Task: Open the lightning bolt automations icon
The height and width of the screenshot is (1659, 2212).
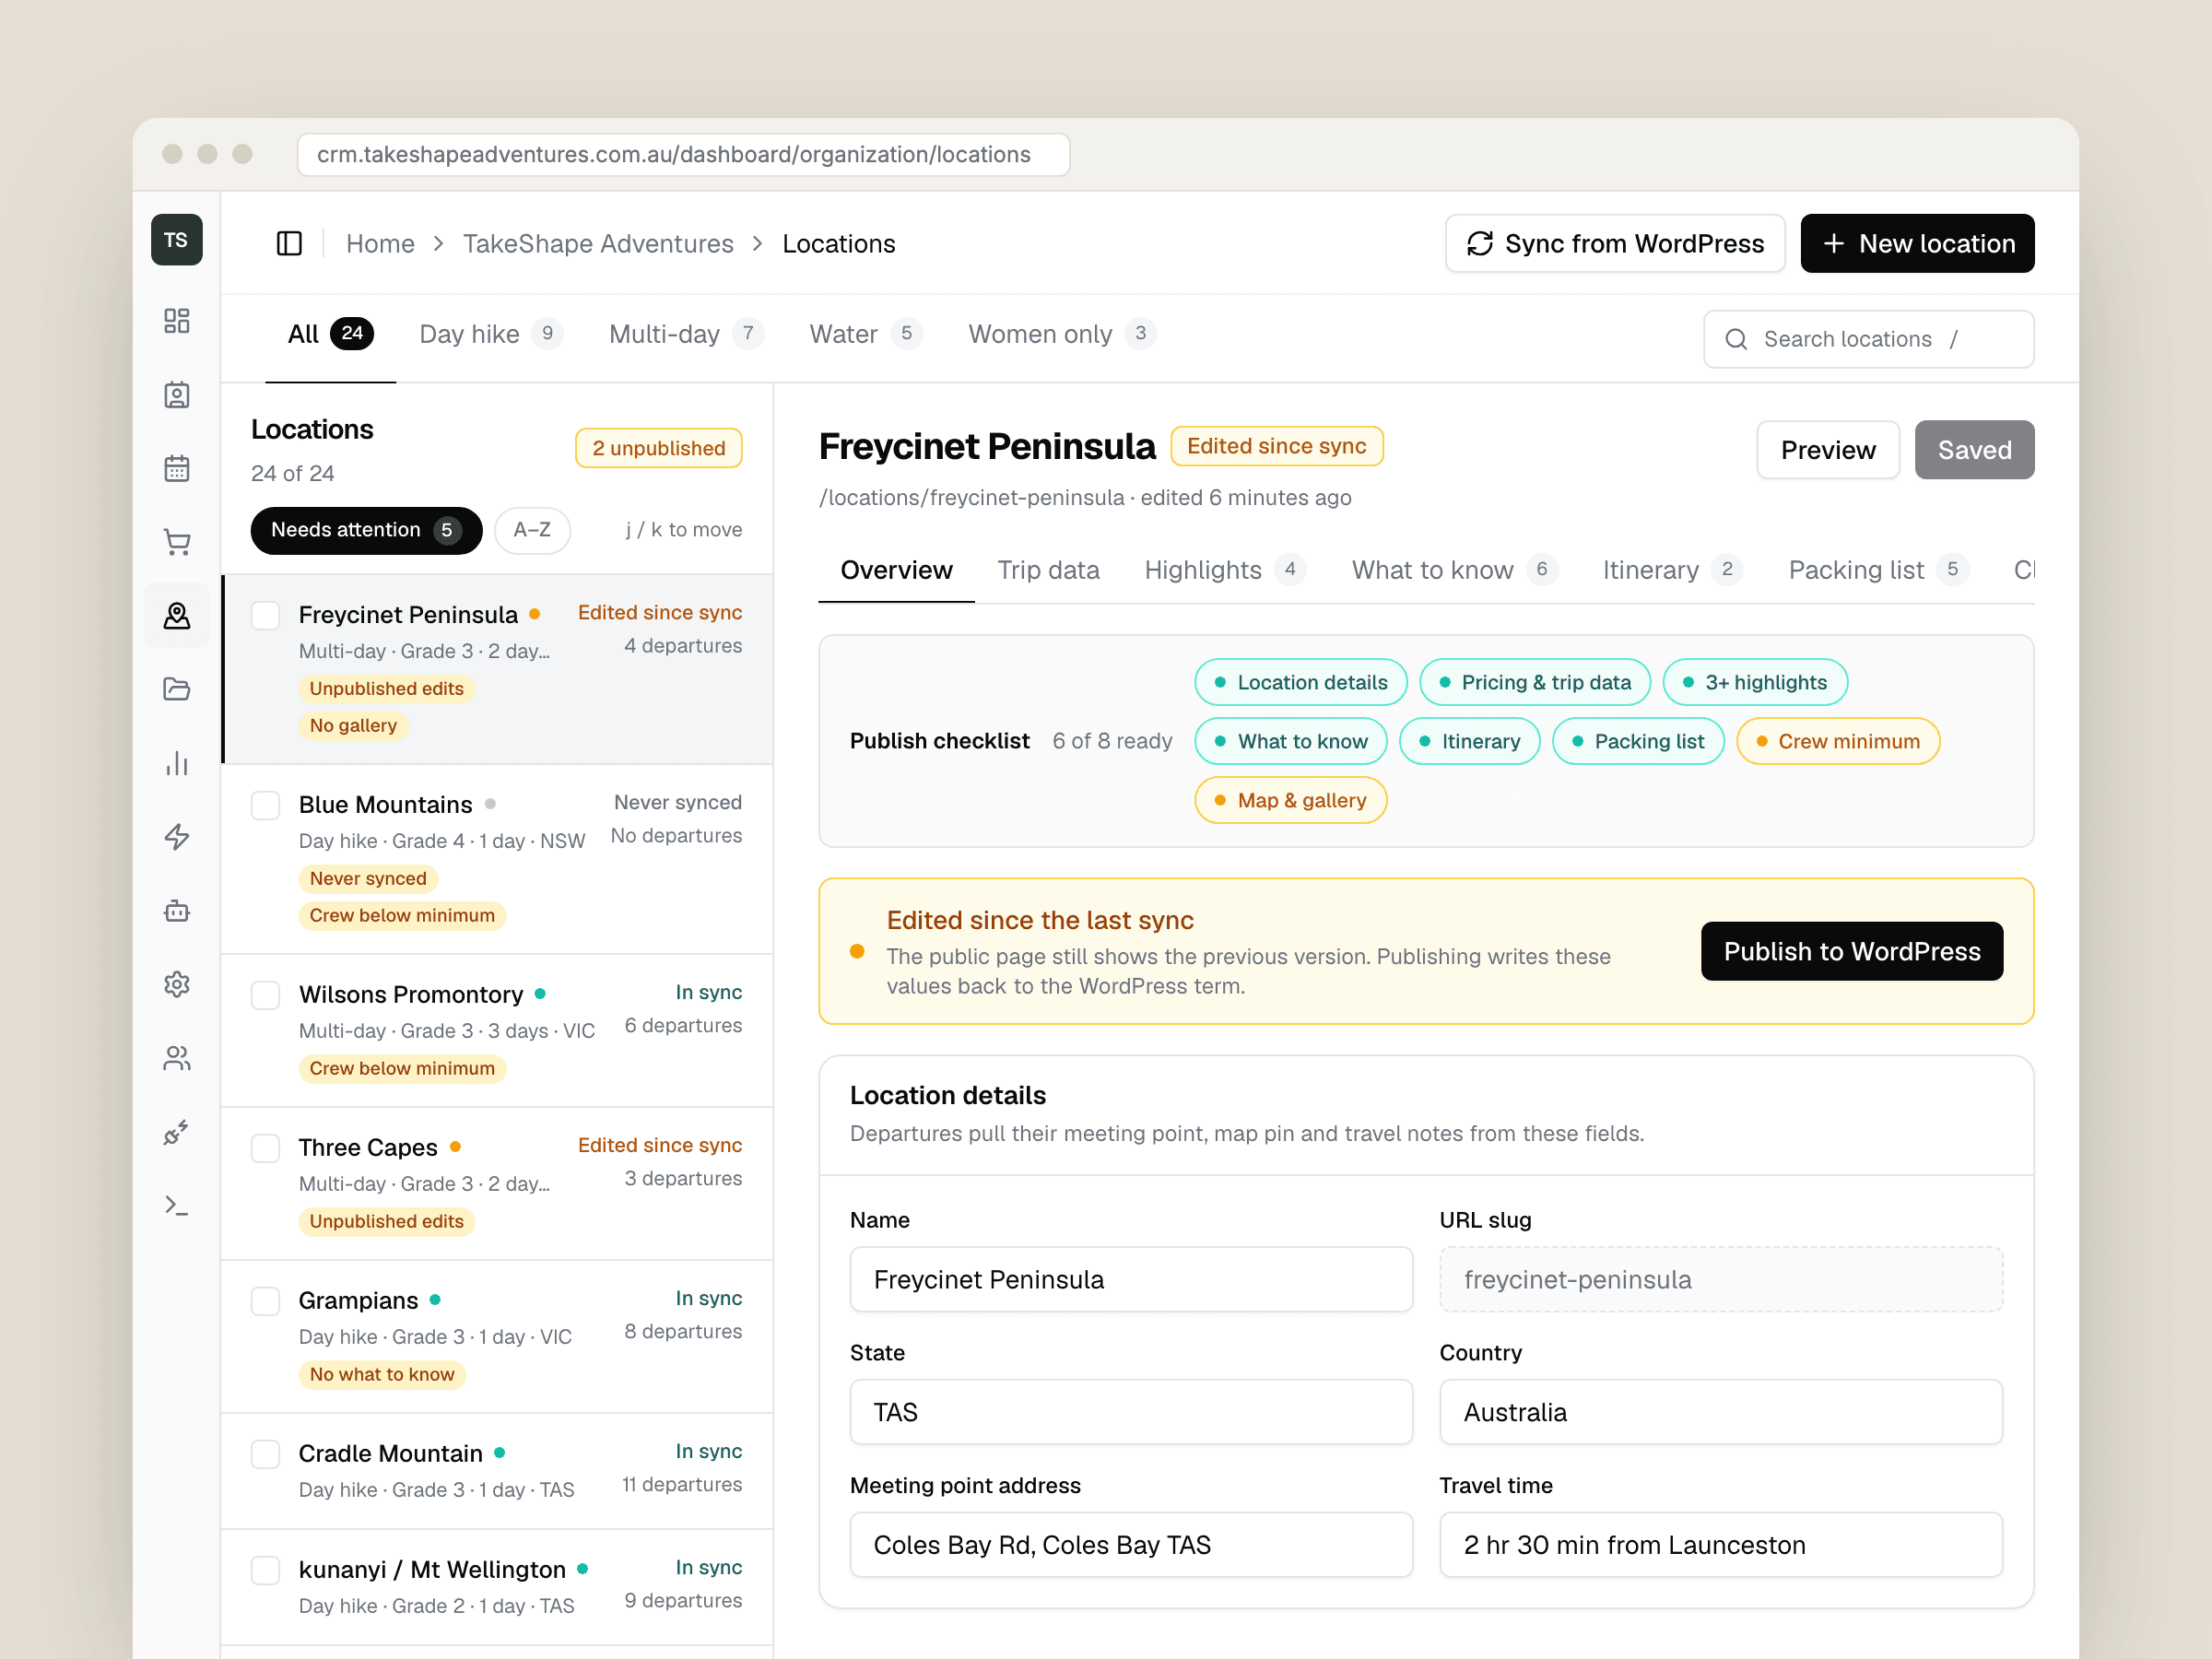Action: pyautogui.click(x=177, y=837)
